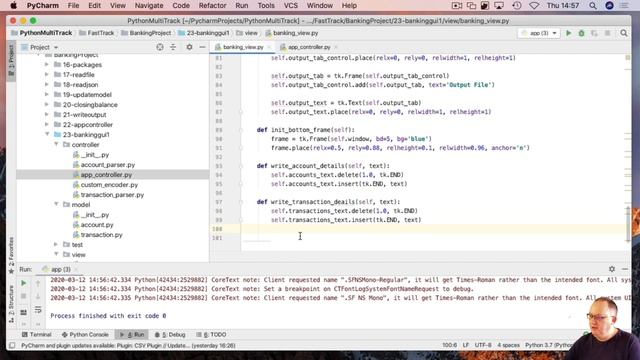
Task: Open Project panel settings gear
Action: point(189,47)
